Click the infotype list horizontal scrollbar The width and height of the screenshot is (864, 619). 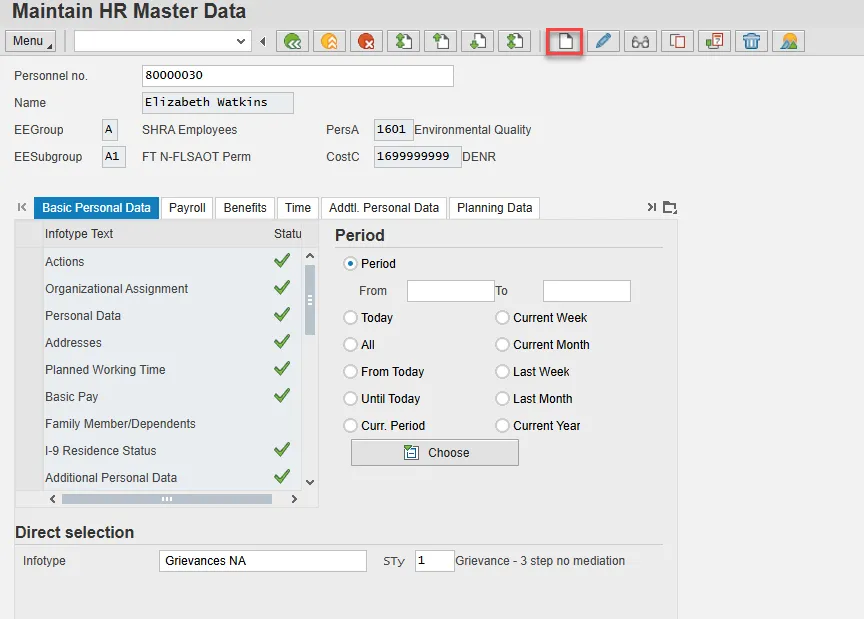(167, 498)
